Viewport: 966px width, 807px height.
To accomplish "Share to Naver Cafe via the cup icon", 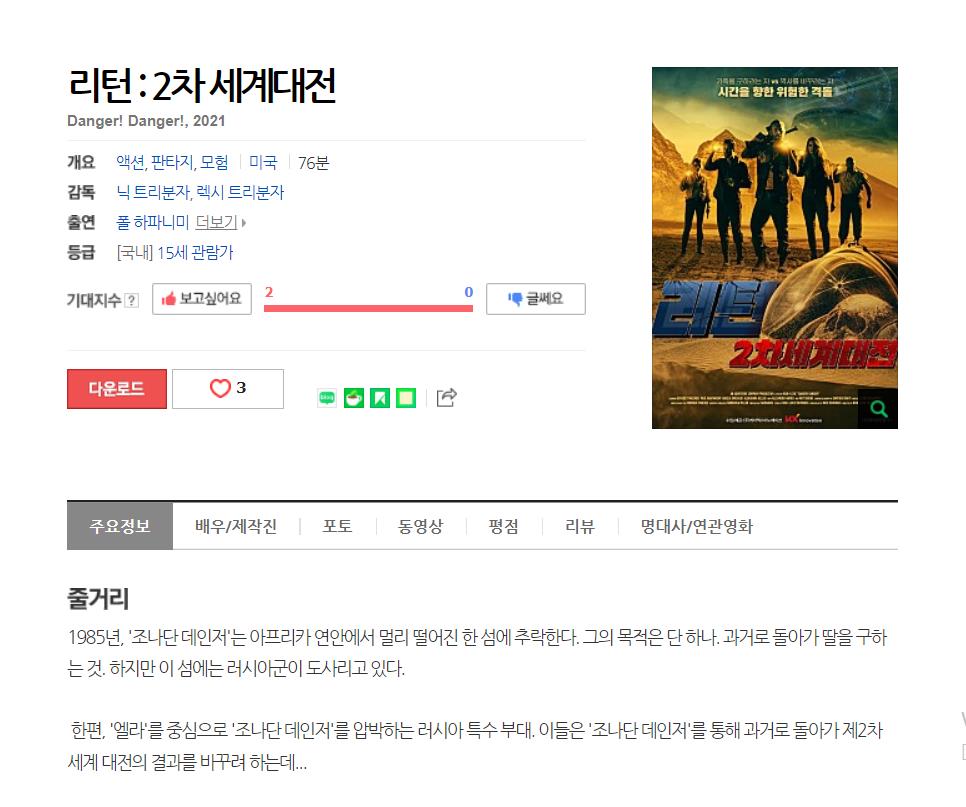I will (x=354, y=398).
